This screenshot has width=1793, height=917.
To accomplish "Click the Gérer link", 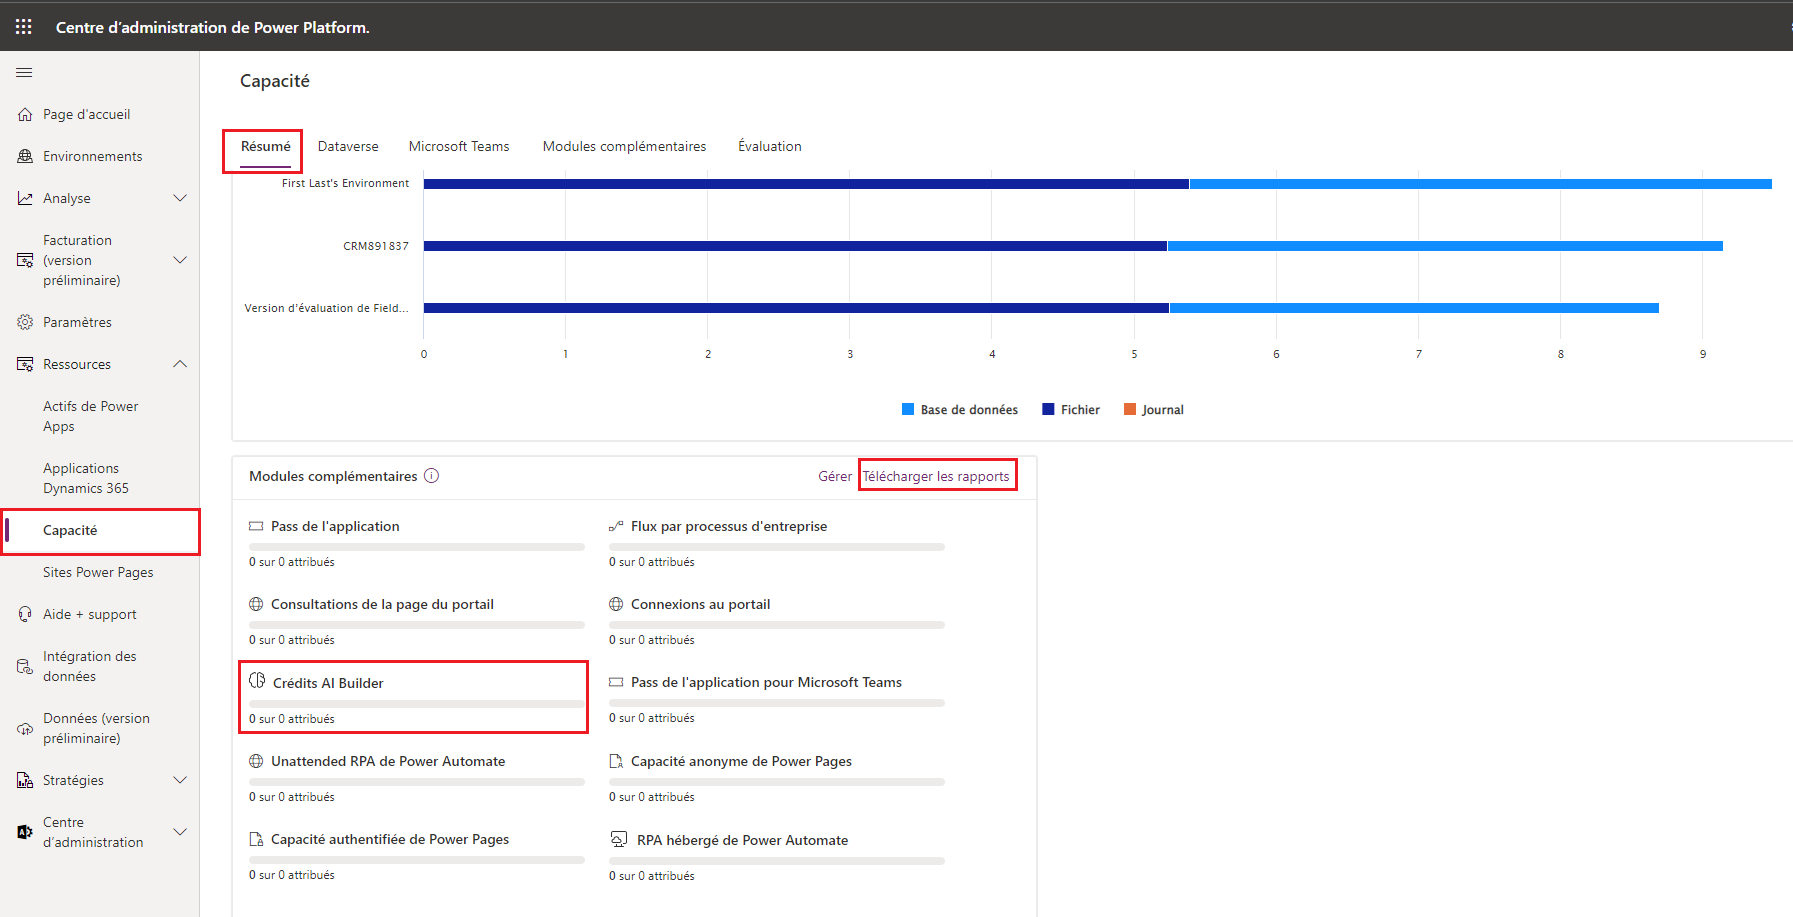I will click(835, 476).
